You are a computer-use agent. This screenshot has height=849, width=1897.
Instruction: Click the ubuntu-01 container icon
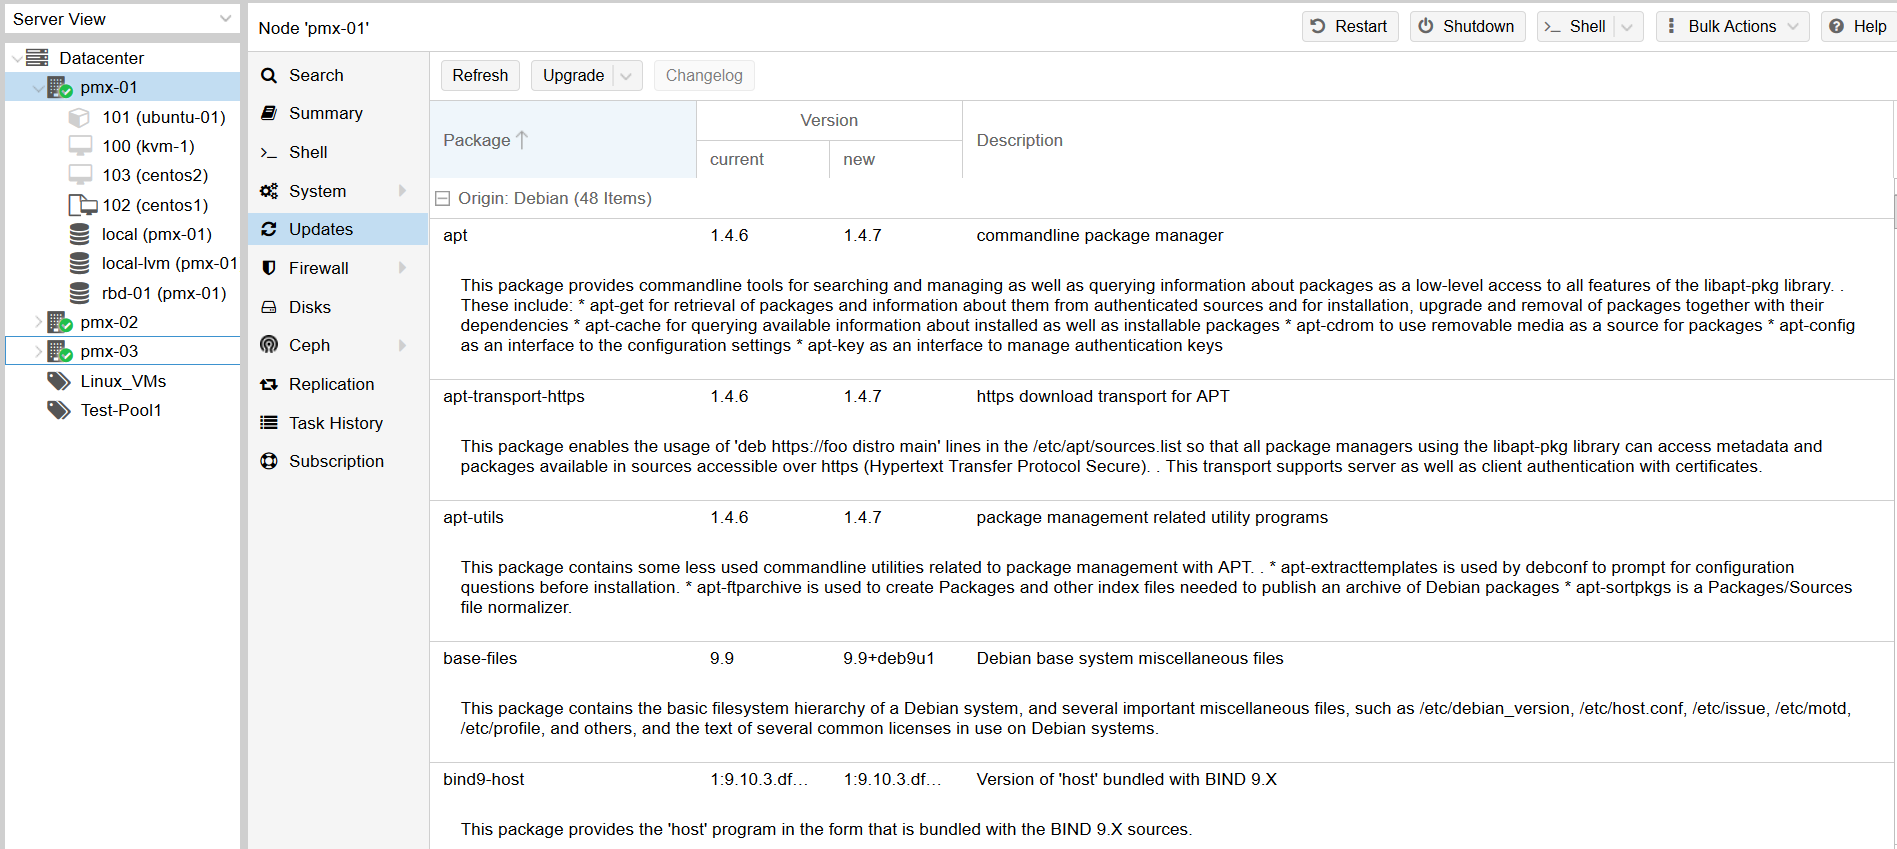(x=79, y=117)
